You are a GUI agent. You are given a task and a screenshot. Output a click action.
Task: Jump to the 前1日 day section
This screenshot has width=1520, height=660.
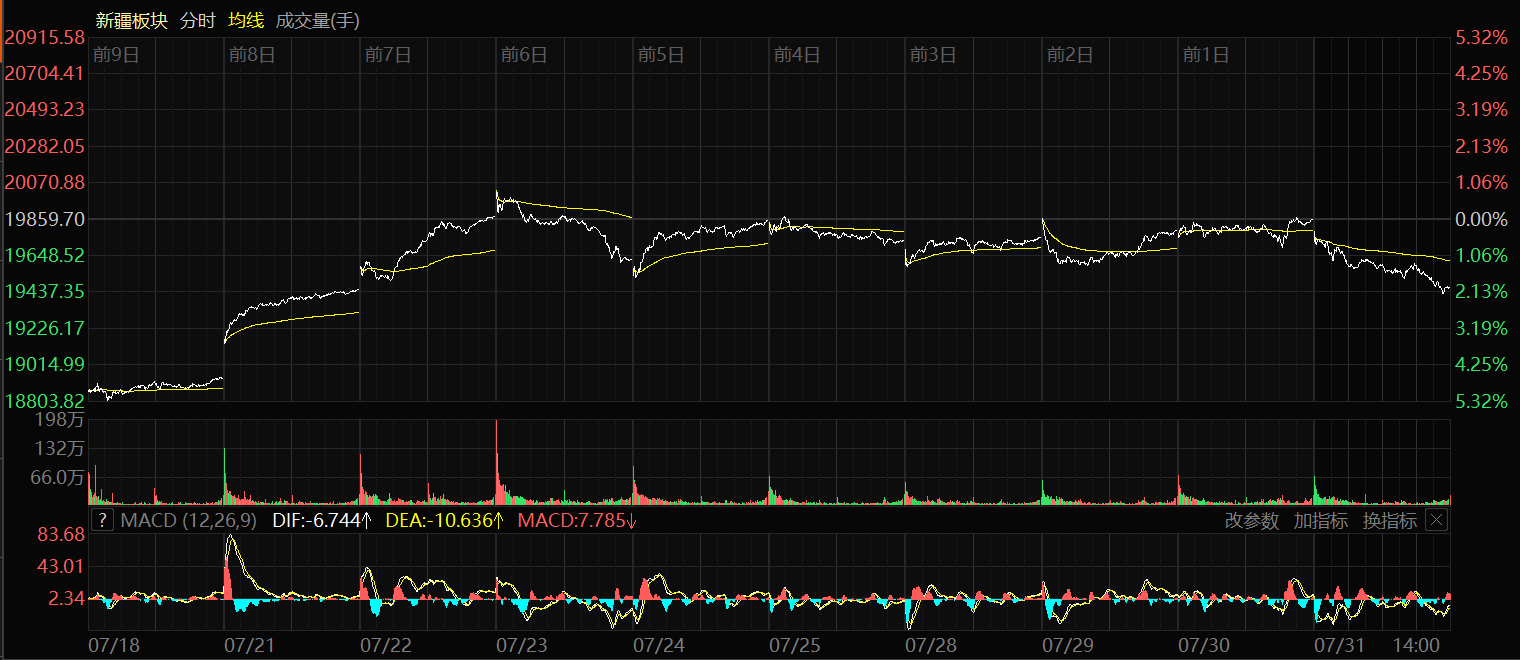[1205, 55]
